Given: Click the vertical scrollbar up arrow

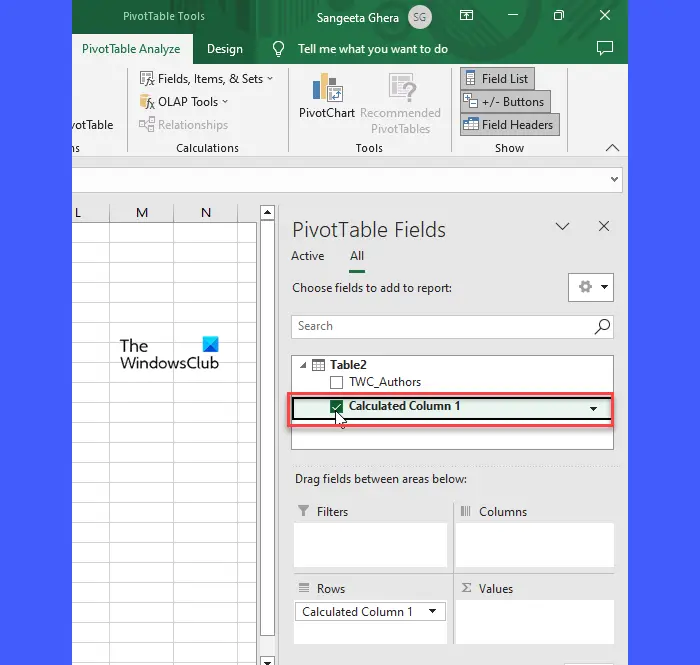Looking at the screenshot, I should pos(267,212).
